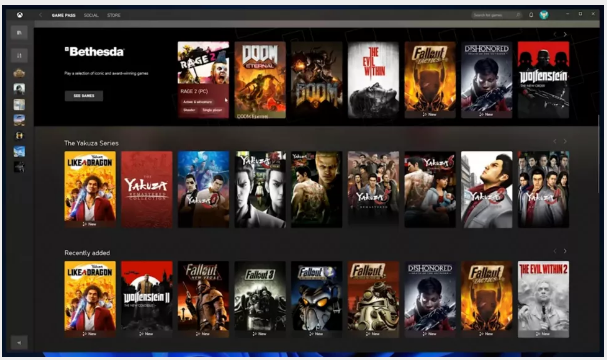
Task: Open the library icon in sidebar
Action: pyautogui.click(x=19, y=33)
